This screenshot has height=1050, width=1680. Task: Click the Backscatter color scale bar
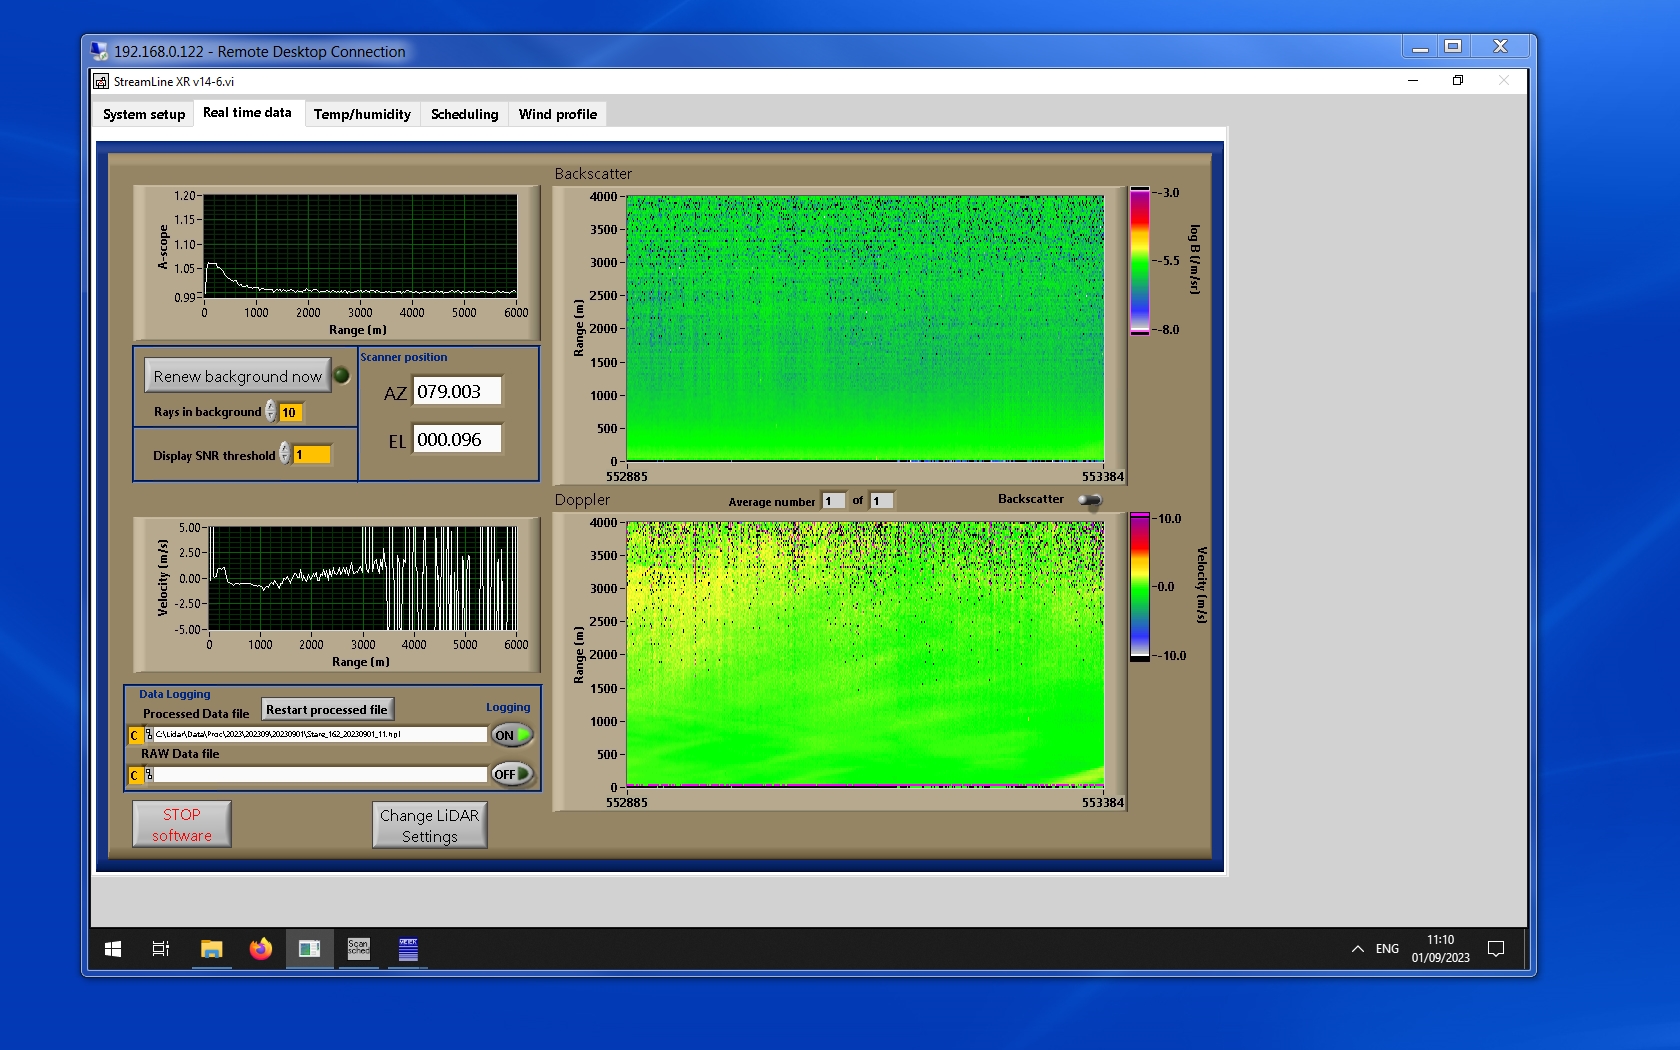[1139, 261]
